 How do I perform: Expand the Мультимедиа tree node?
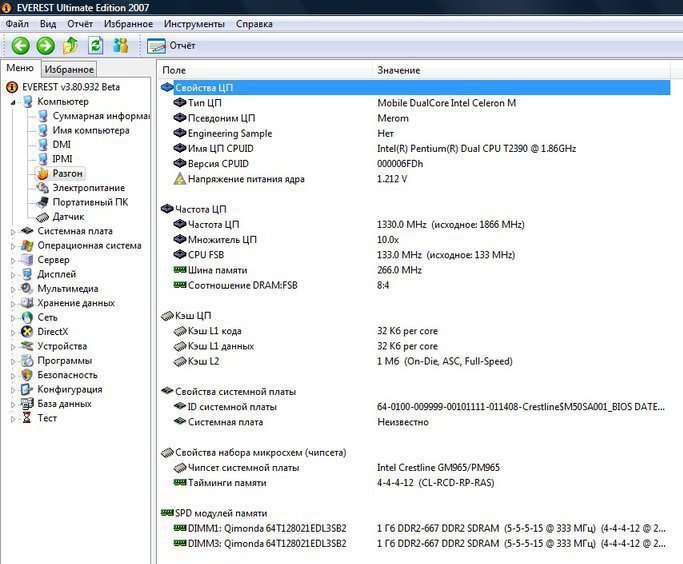pos(13,289)
